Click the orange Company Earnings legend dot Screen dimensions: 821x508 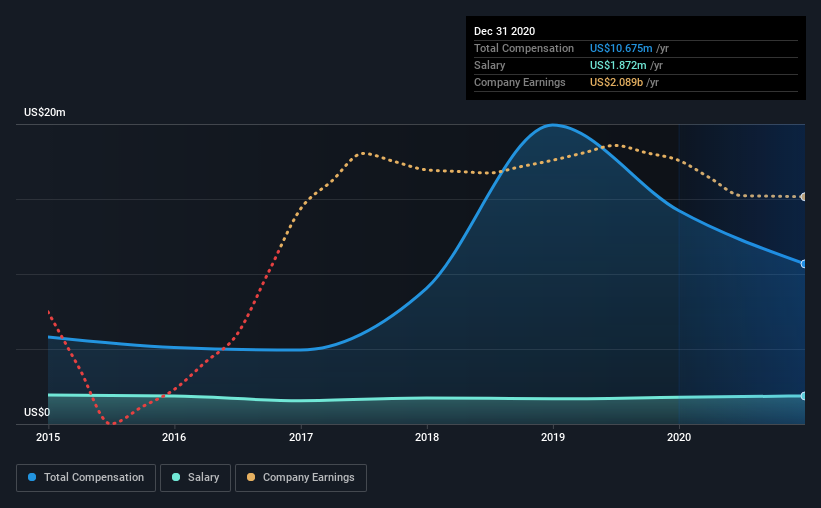[251, 477]
